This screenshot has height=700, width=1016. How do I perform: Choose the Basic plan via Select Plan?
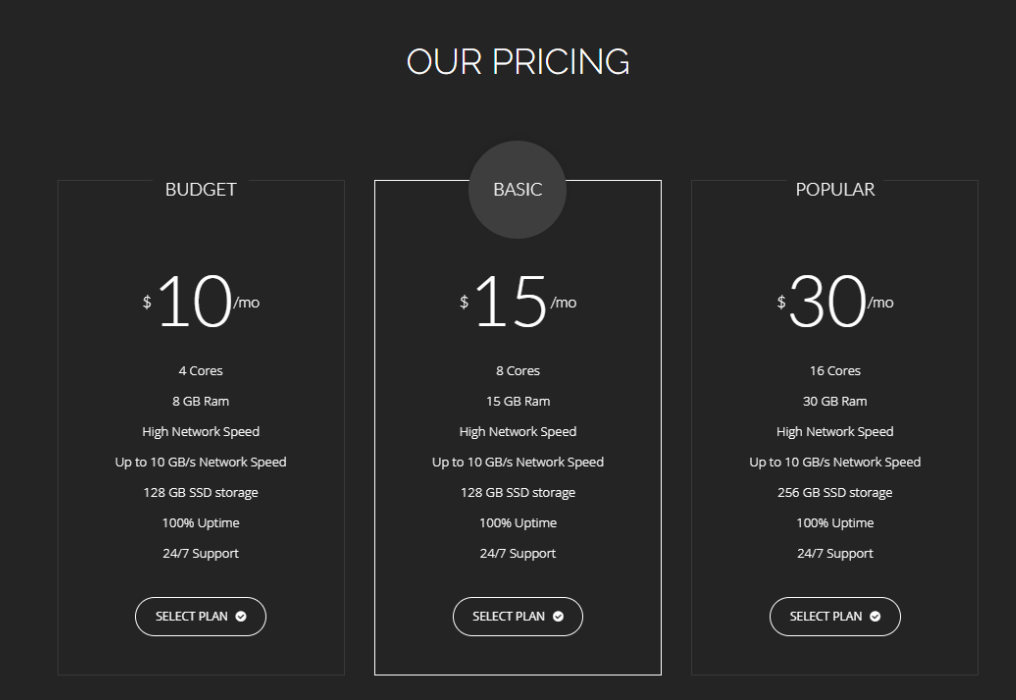coord(518,616)
